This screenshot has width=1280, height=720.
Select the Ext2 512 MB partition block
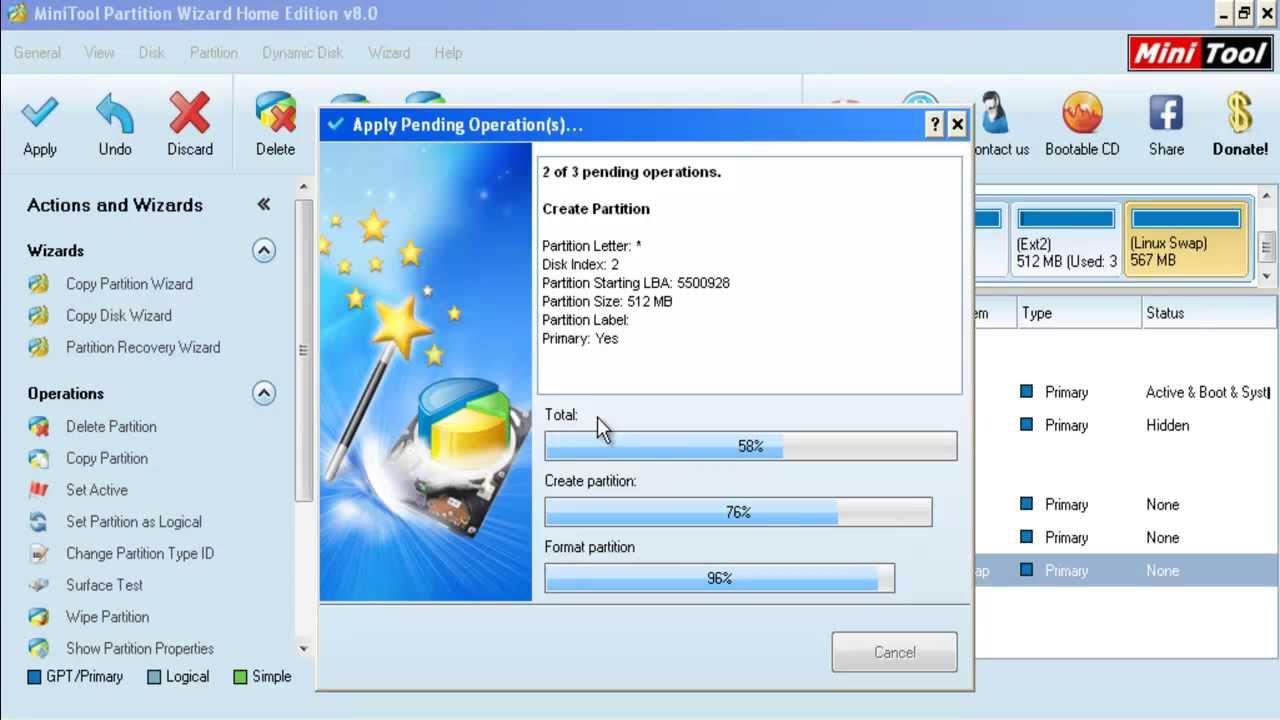pos(1066,238)
